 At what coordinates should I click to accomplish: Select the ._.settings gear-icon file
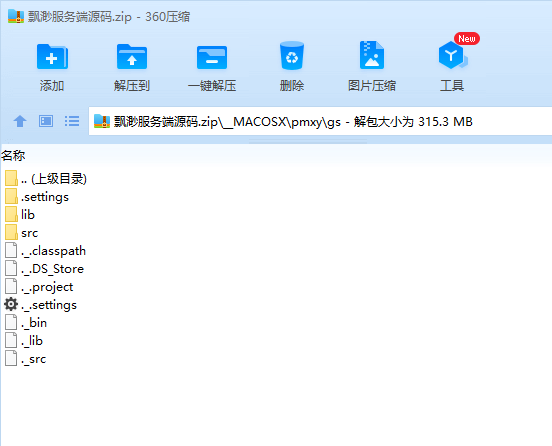pos(41,304)
